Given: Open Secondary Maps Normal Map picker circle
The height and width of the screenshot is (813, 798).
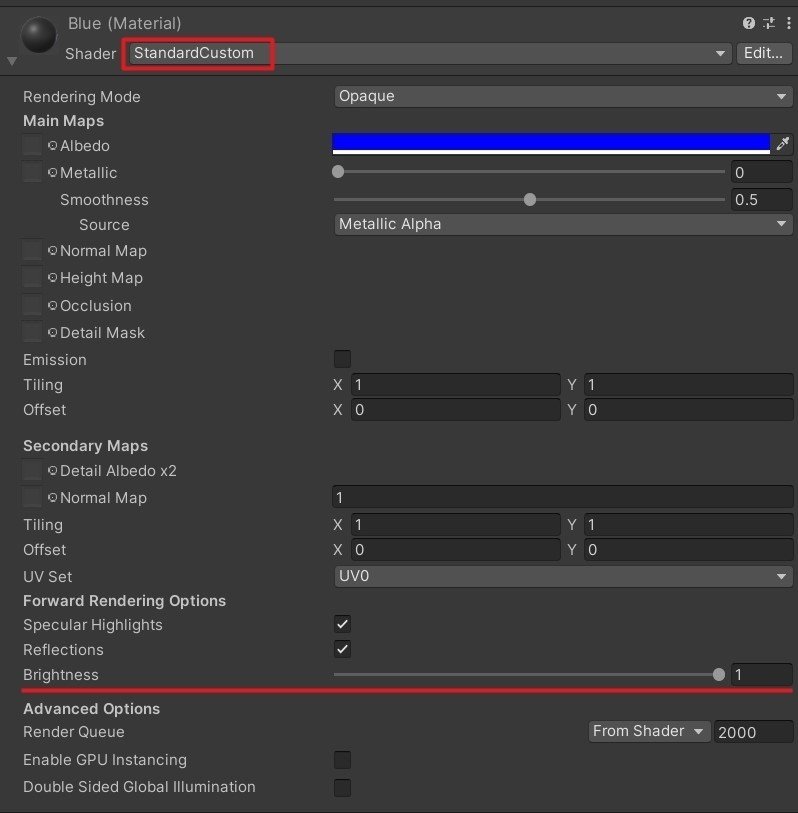Looking at the screenshot, I should click(x=52, y=498).
